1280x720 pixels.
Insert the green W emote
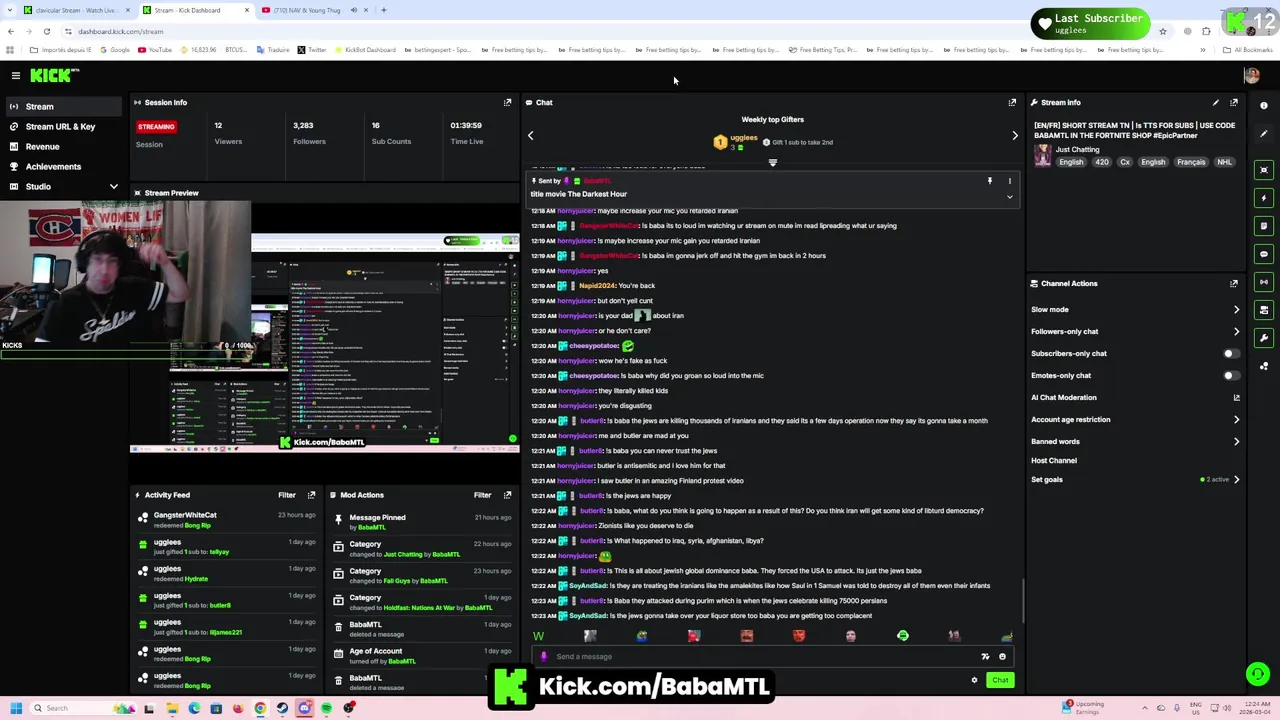pyautogui.click(x=539, y=636)
